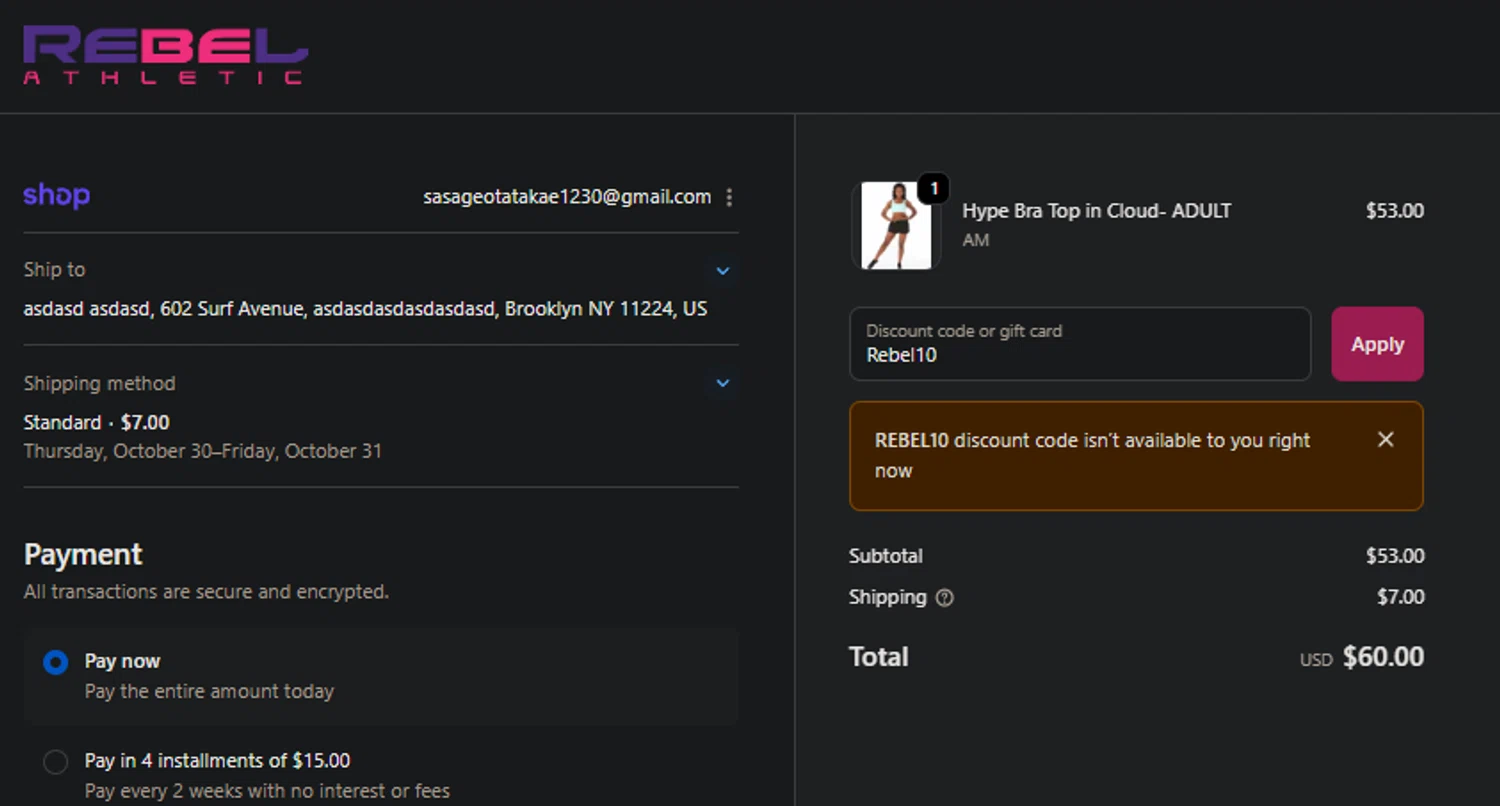The image size is (1500, 806).
Task: Dismiss the REBEL10 discount error message
Action: 1385,439
